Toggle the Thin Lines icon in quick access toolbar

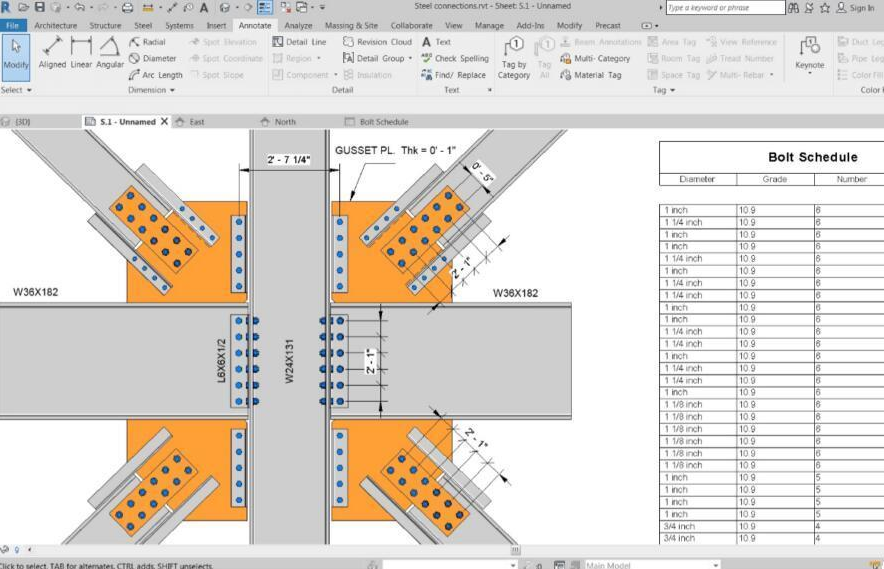[x=264, y=7]
